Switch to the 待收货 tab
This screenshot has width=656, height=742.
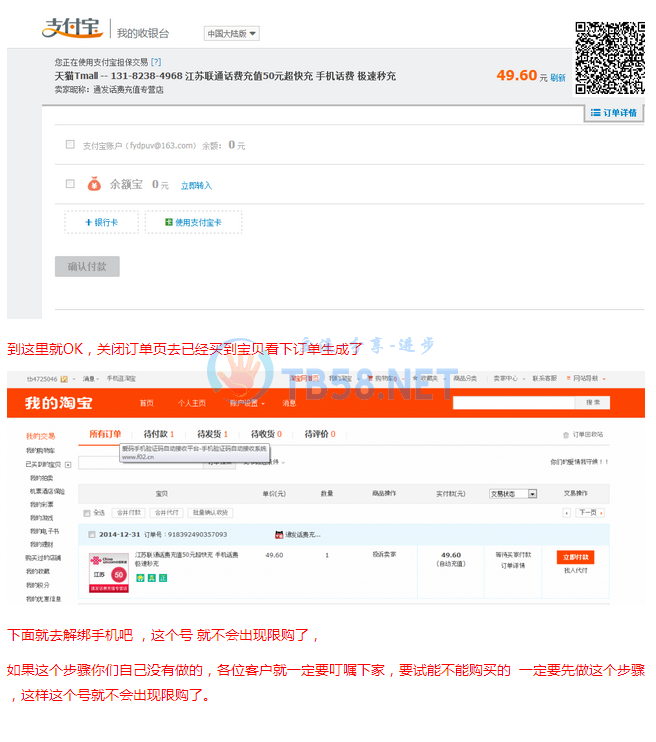pyautogui.click(x=266, y=434)
